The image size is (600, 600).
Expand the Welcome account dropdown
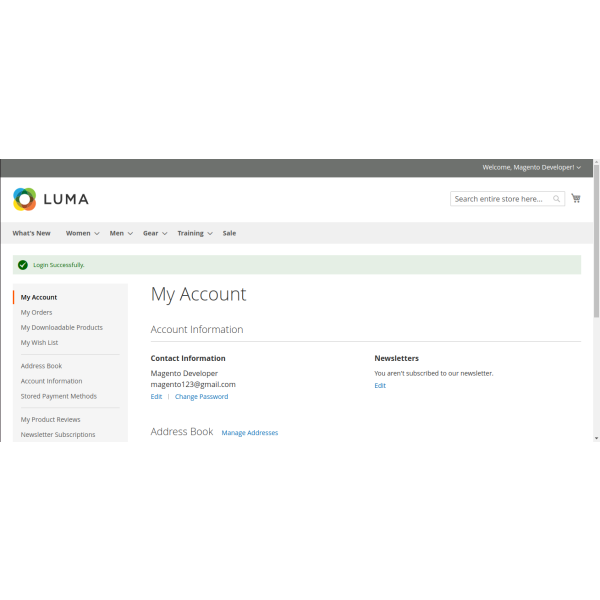(x=531, y=167)
